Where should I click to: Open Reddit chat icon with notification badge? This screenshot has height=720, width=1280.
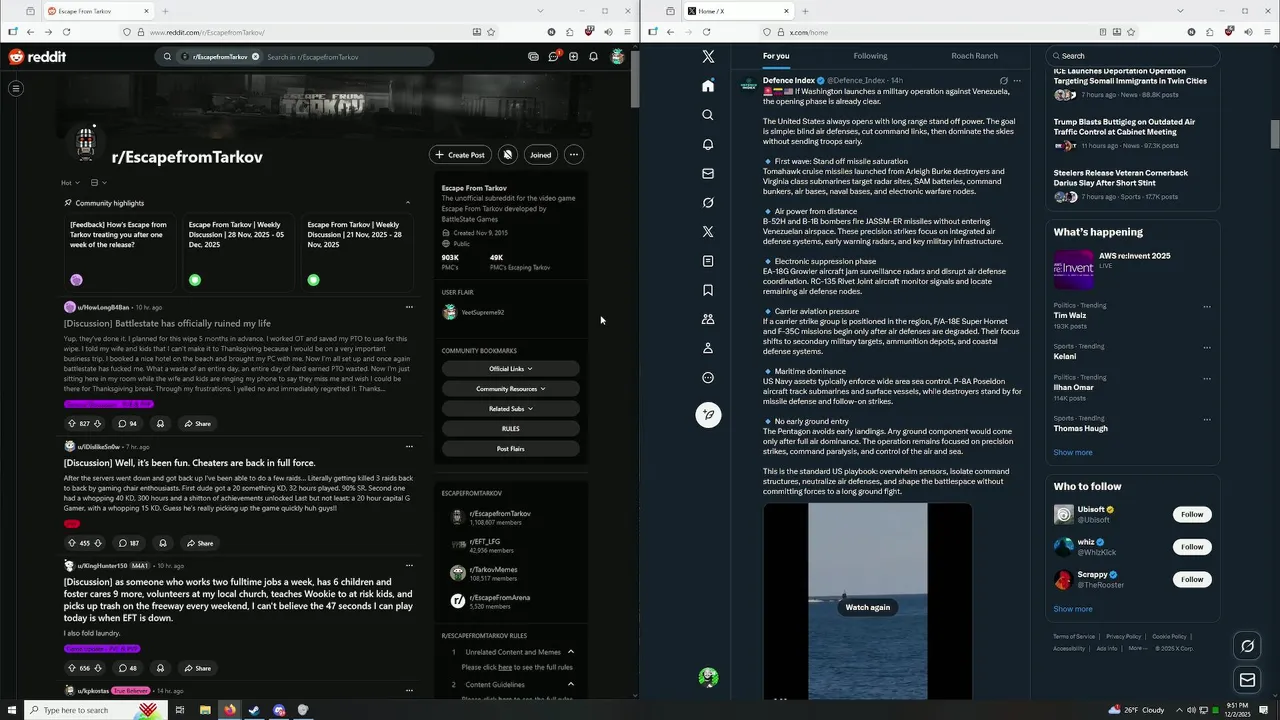tap(553, 57)
